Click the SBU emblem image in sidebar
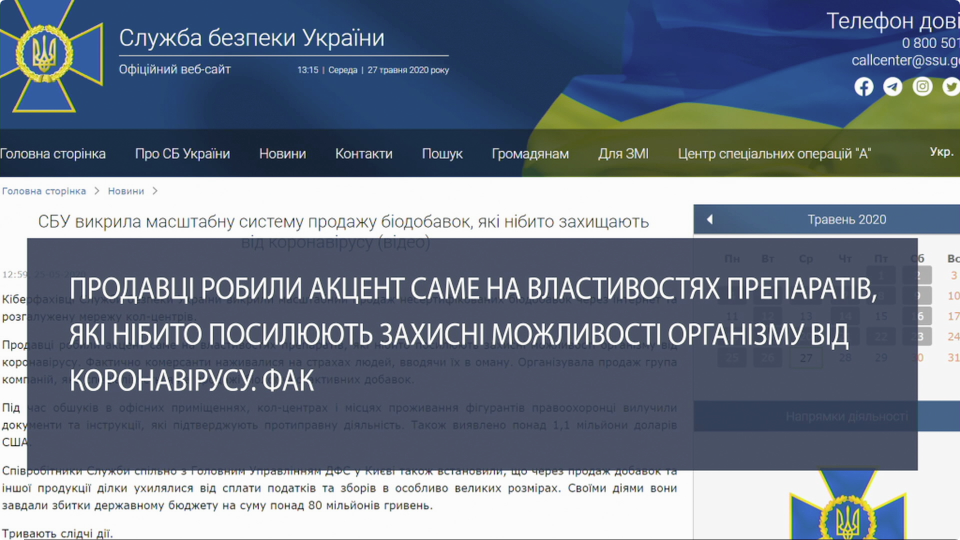Screen dimensions: 960x540 pos(847,505)
